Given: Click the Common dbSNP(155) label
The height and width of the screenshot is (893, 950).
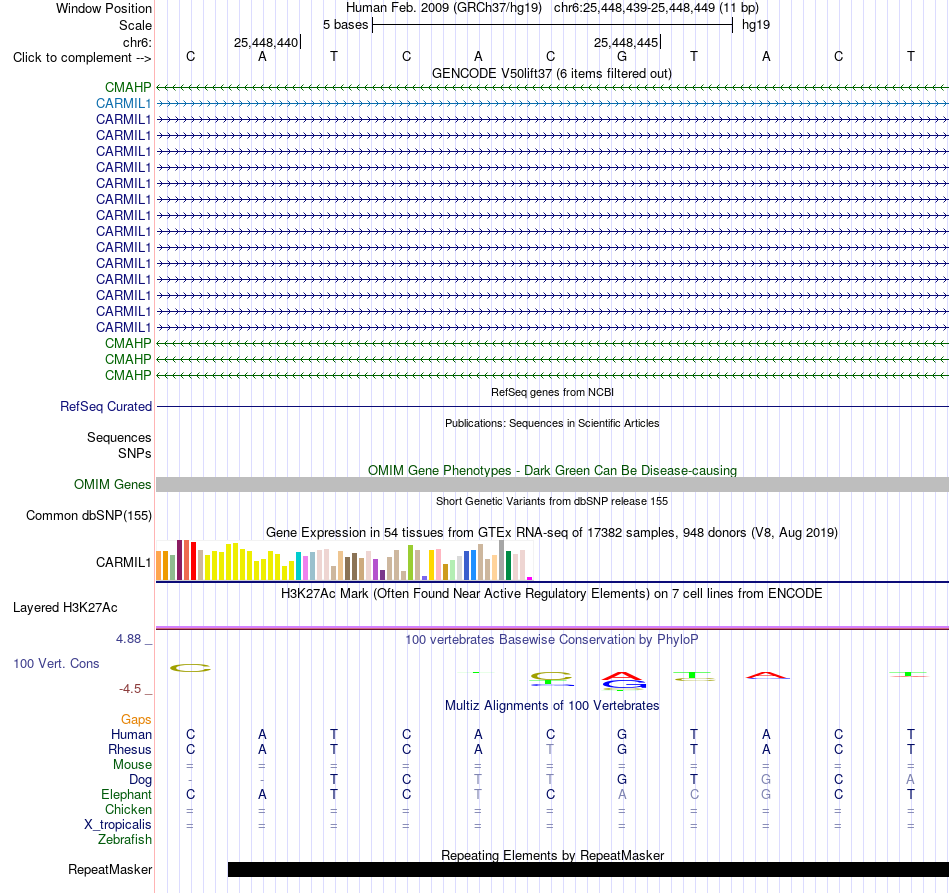Looking at the screenshot, I should point(88,516).
